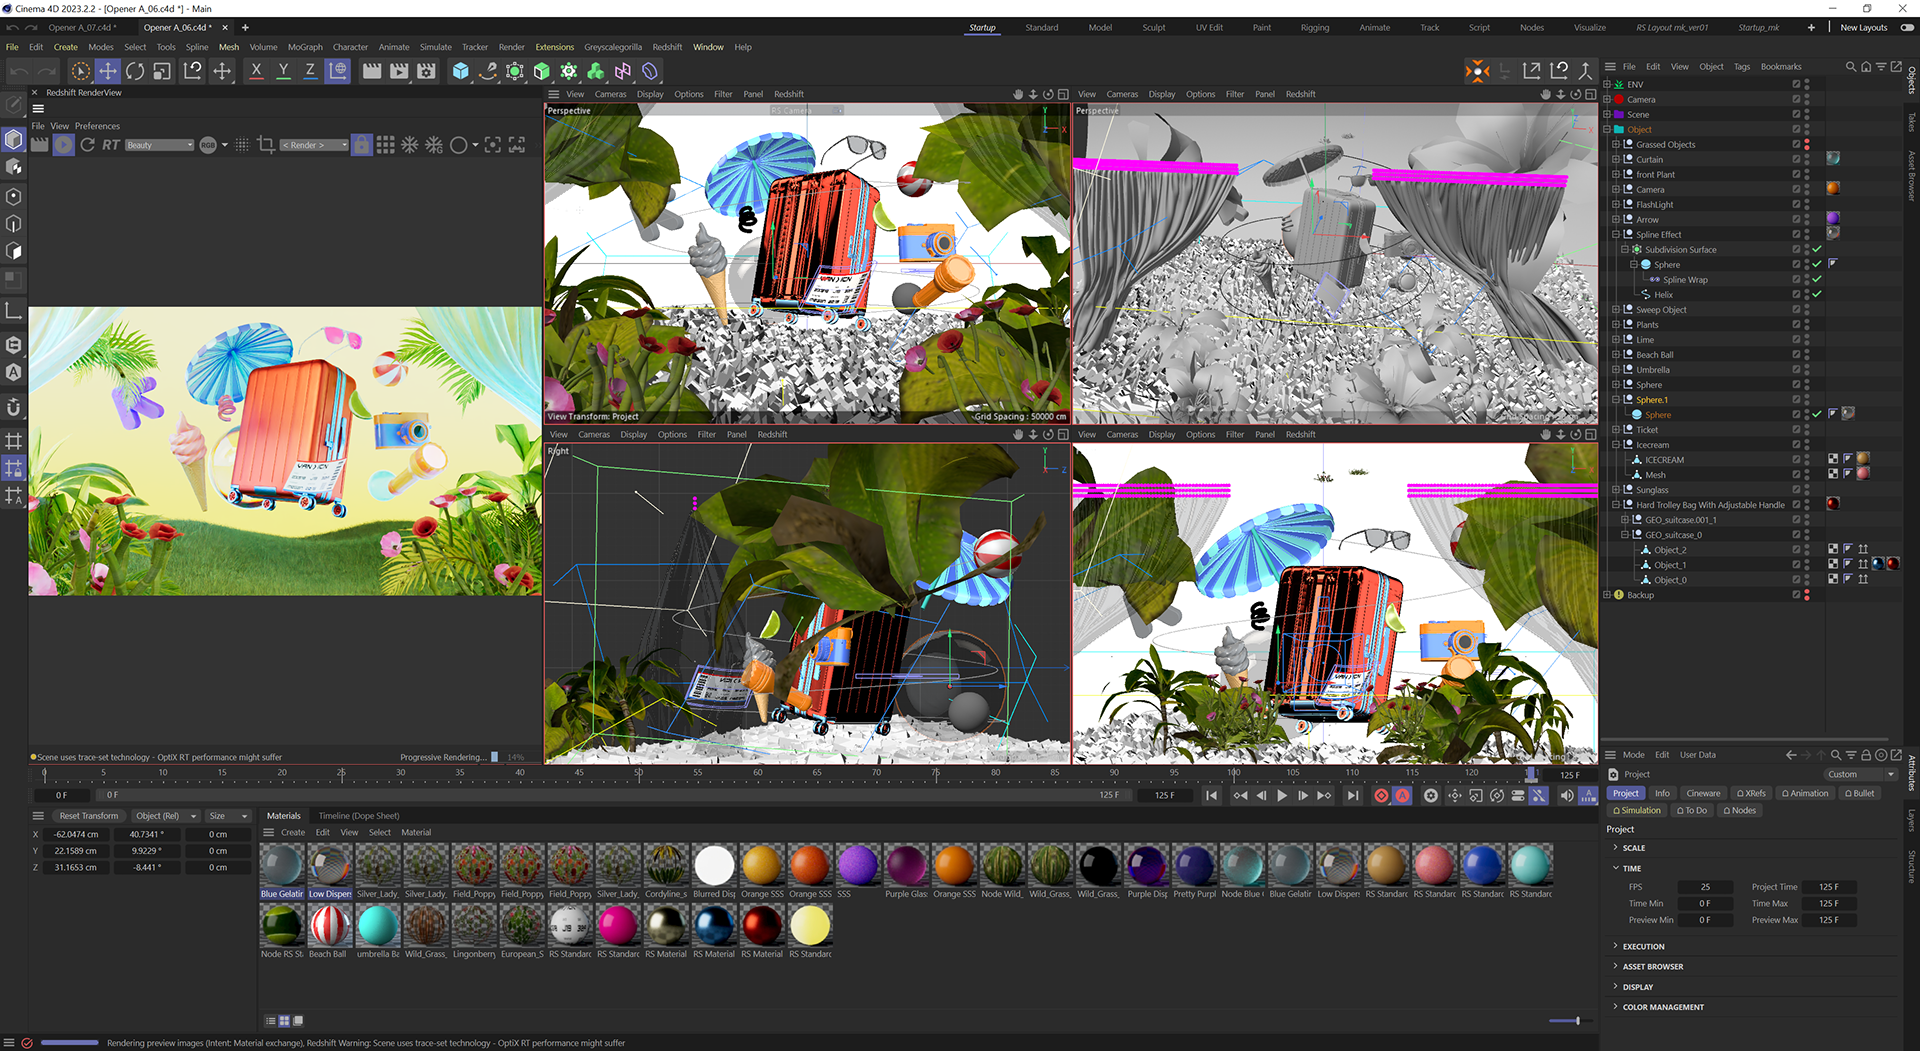The width and height of the screenshot is (1920, 1051).
Task: Collapse the Object folder node
Action: pos(1607,130)
